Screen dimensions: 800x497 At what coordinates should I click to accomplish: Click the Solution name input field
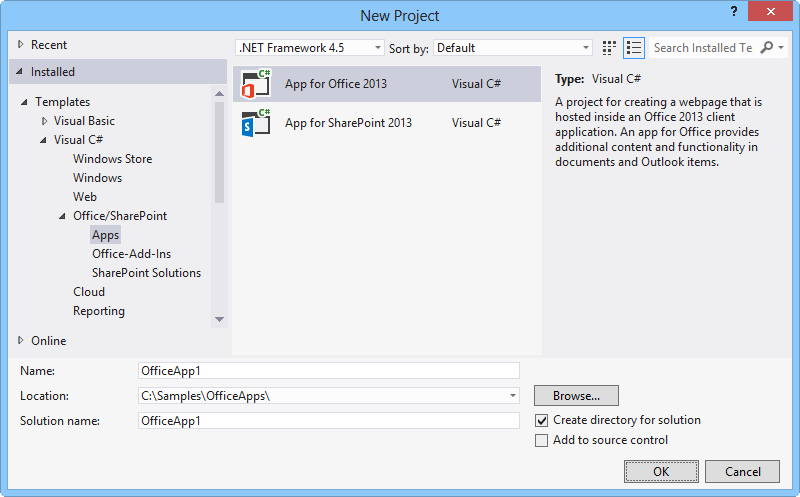(x=329, y=420)
